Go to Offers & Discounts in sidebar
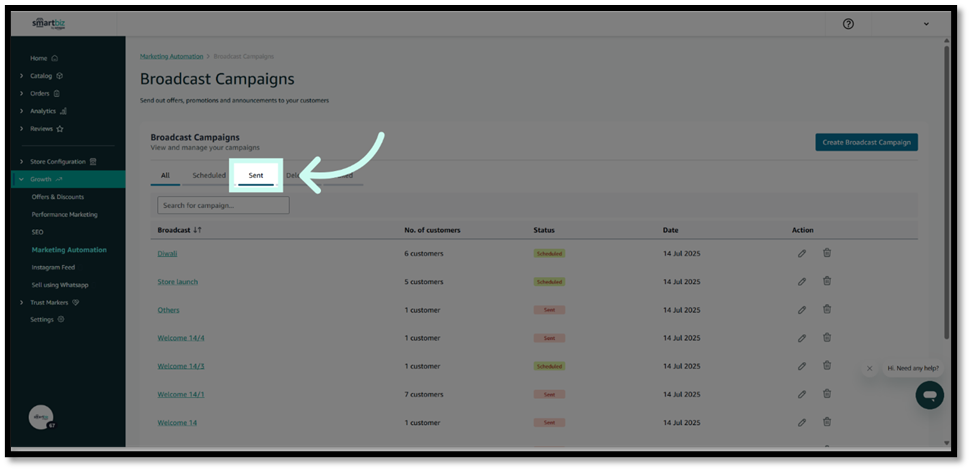This screenshot has width=970, height=470. 58,197
